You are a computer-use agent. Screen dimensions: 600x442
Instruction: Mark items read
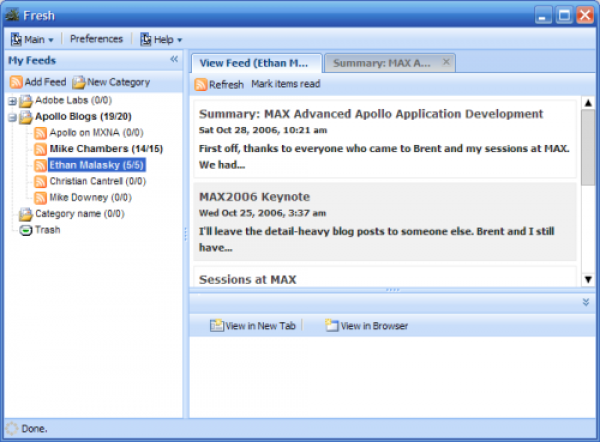tap(285, 84)
